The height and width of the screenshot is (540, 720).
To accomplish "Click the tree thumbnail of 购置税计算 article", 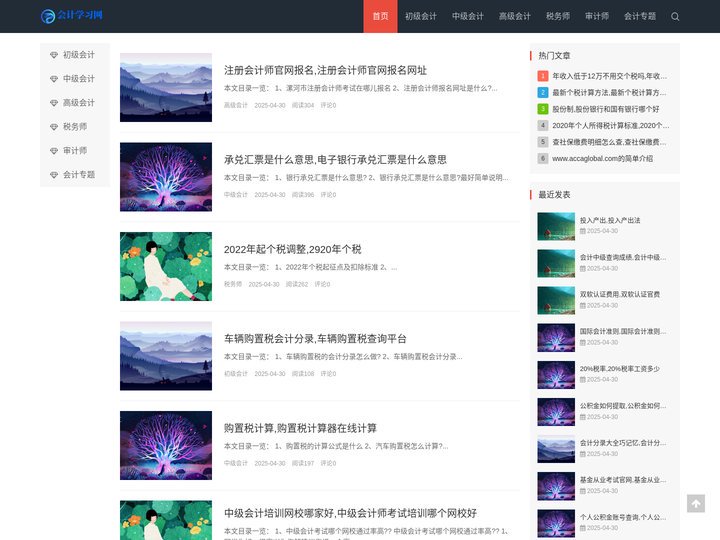I will (x=166, y=445).
